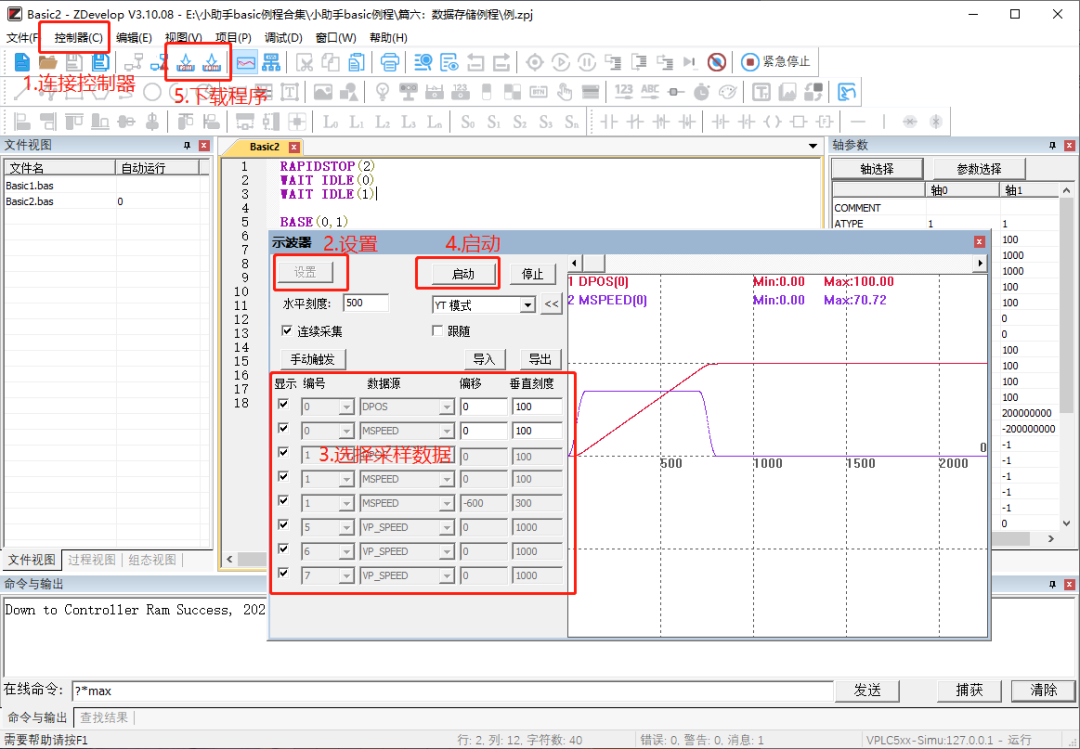This screenshot has height=749, width=1080.
Task: Click the Open folder toolbar icon
Action: coord(48,63)
